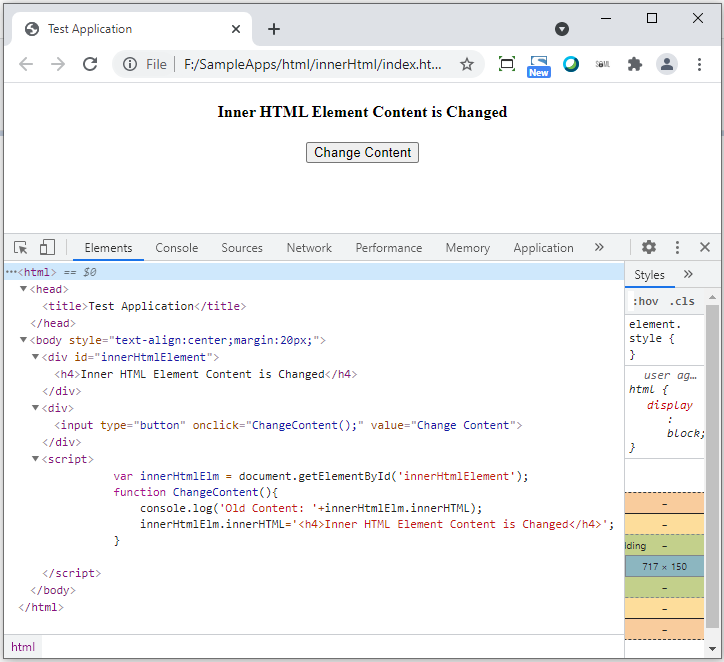Click the browser forward arrow
The height and width of the screenshot is (662, 724).
pos(58,64)
